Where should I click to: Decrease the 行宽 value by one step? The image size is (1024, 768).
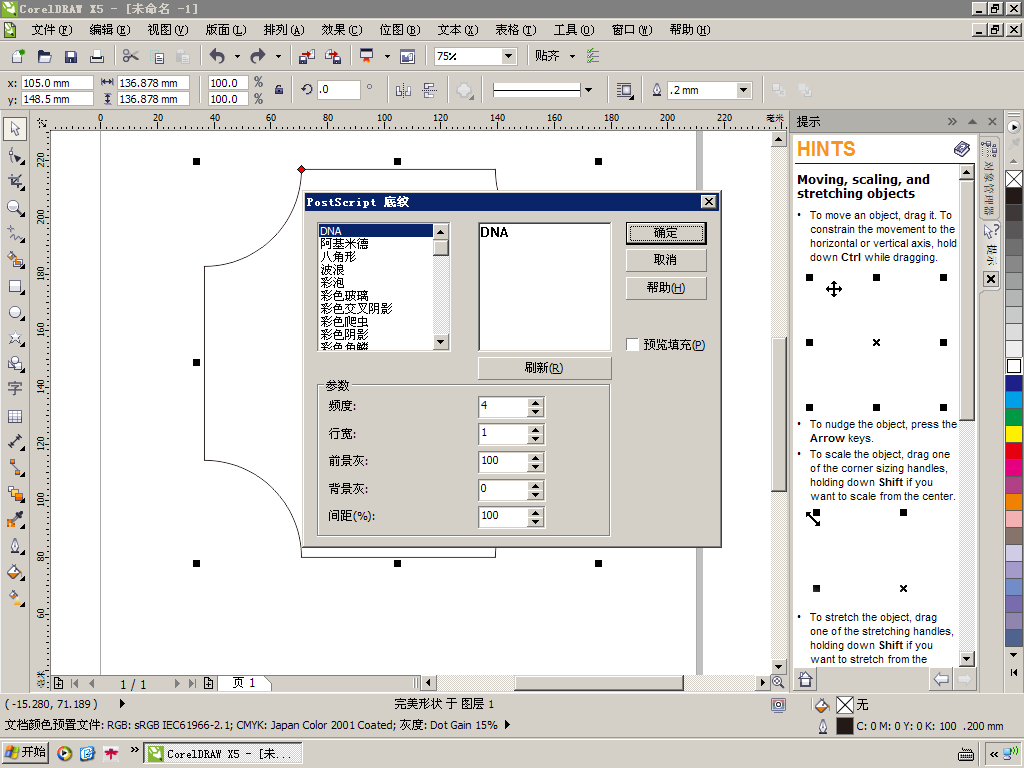[x=536, y=439]
